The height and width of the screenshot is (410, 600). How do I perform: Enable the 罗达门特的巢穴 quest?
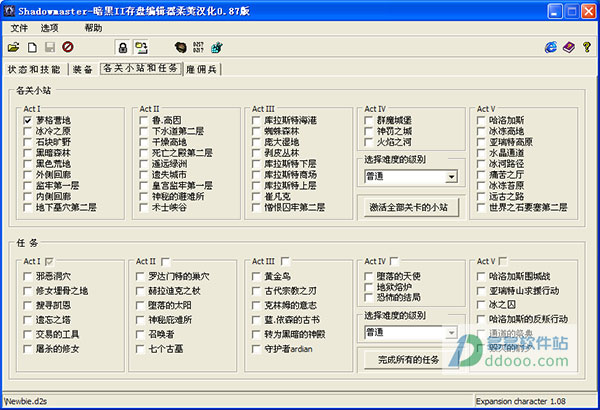tap(140, 276)
